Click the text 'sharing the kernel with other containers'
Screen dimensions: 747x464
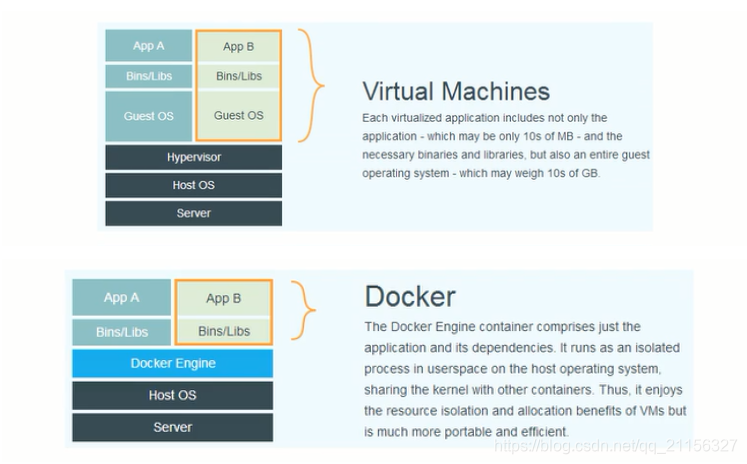point(478,390)
